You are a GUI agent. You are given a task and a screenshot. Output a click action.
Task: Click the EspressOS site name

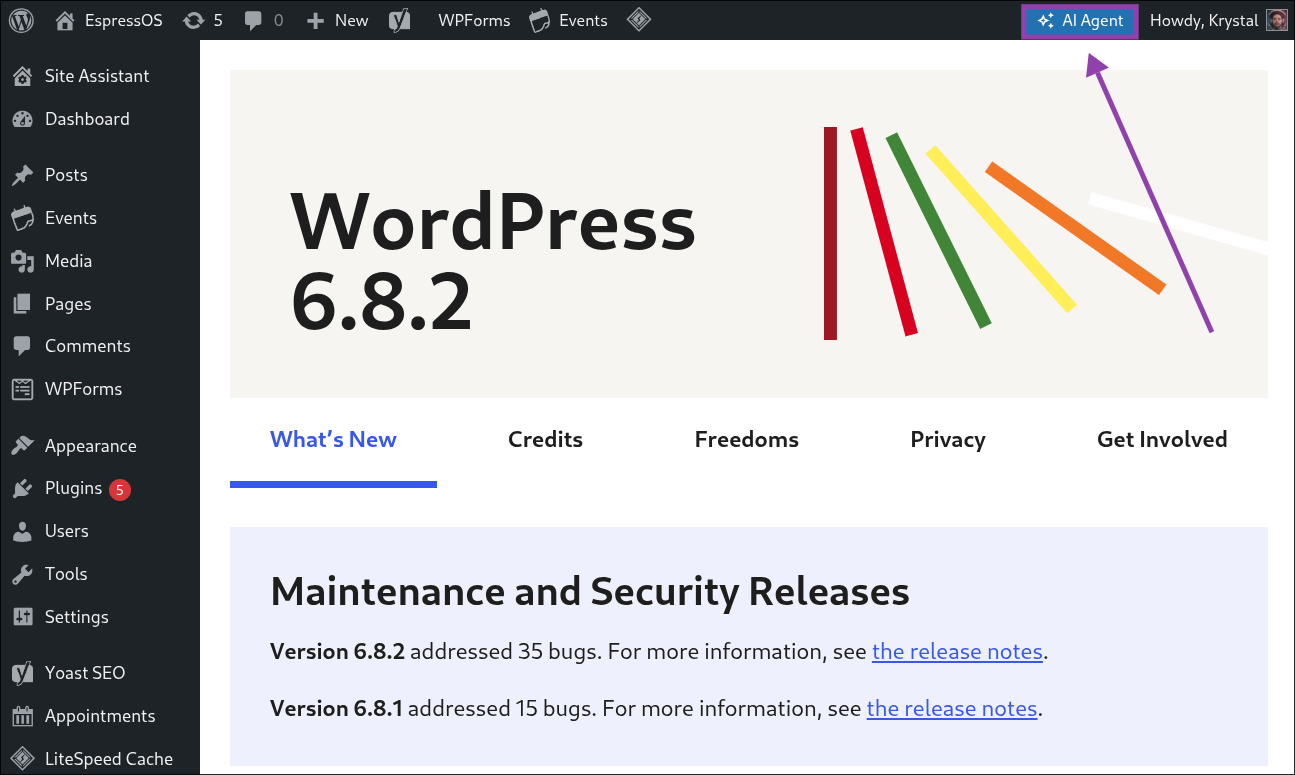[123, 20]
